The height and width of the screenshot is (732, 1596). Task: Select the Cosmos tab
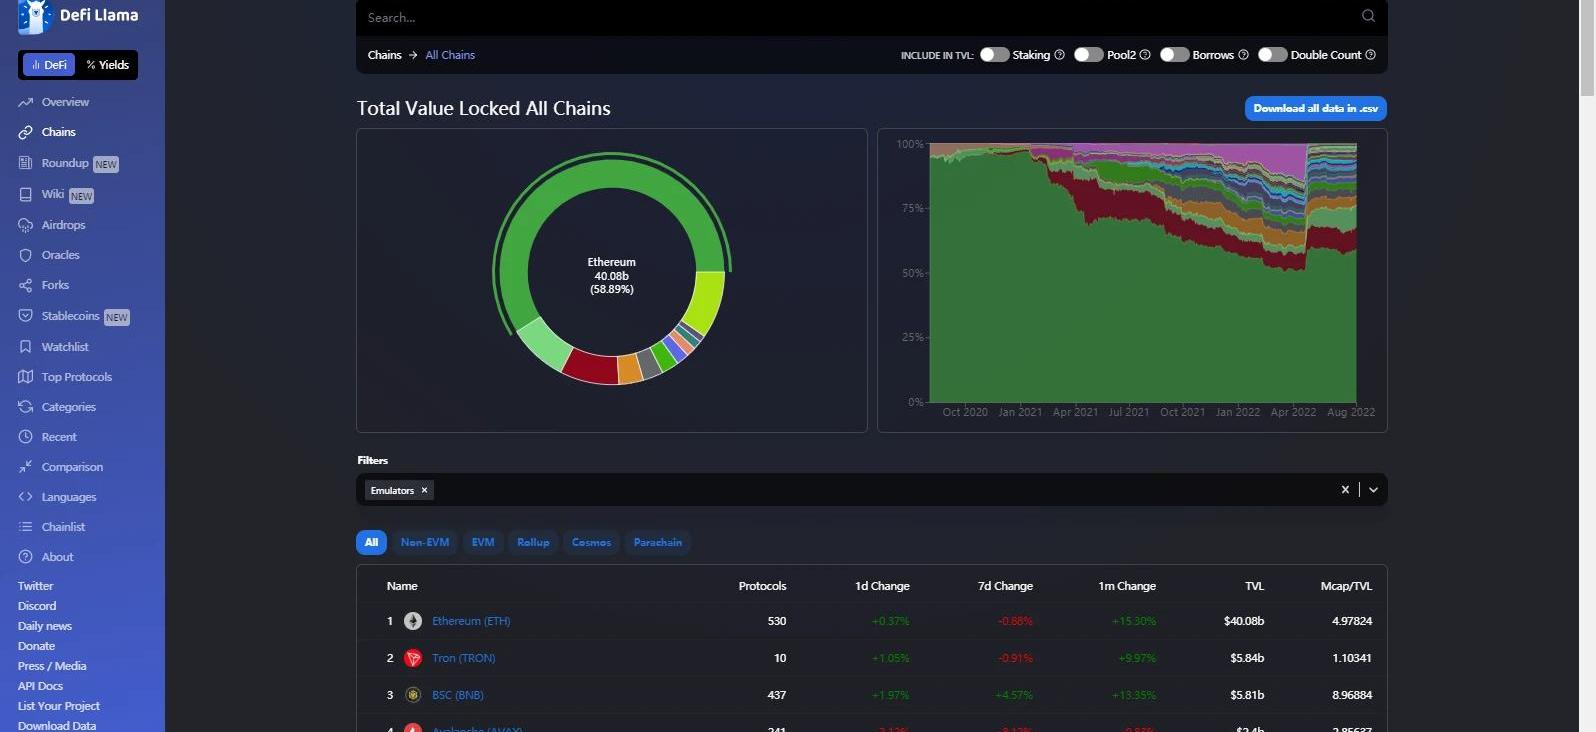591,542
